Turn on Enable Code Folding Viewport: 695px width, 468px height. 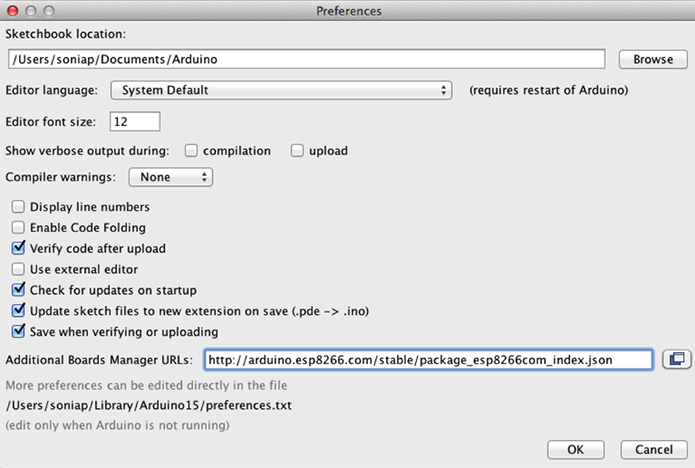(18, 228)
